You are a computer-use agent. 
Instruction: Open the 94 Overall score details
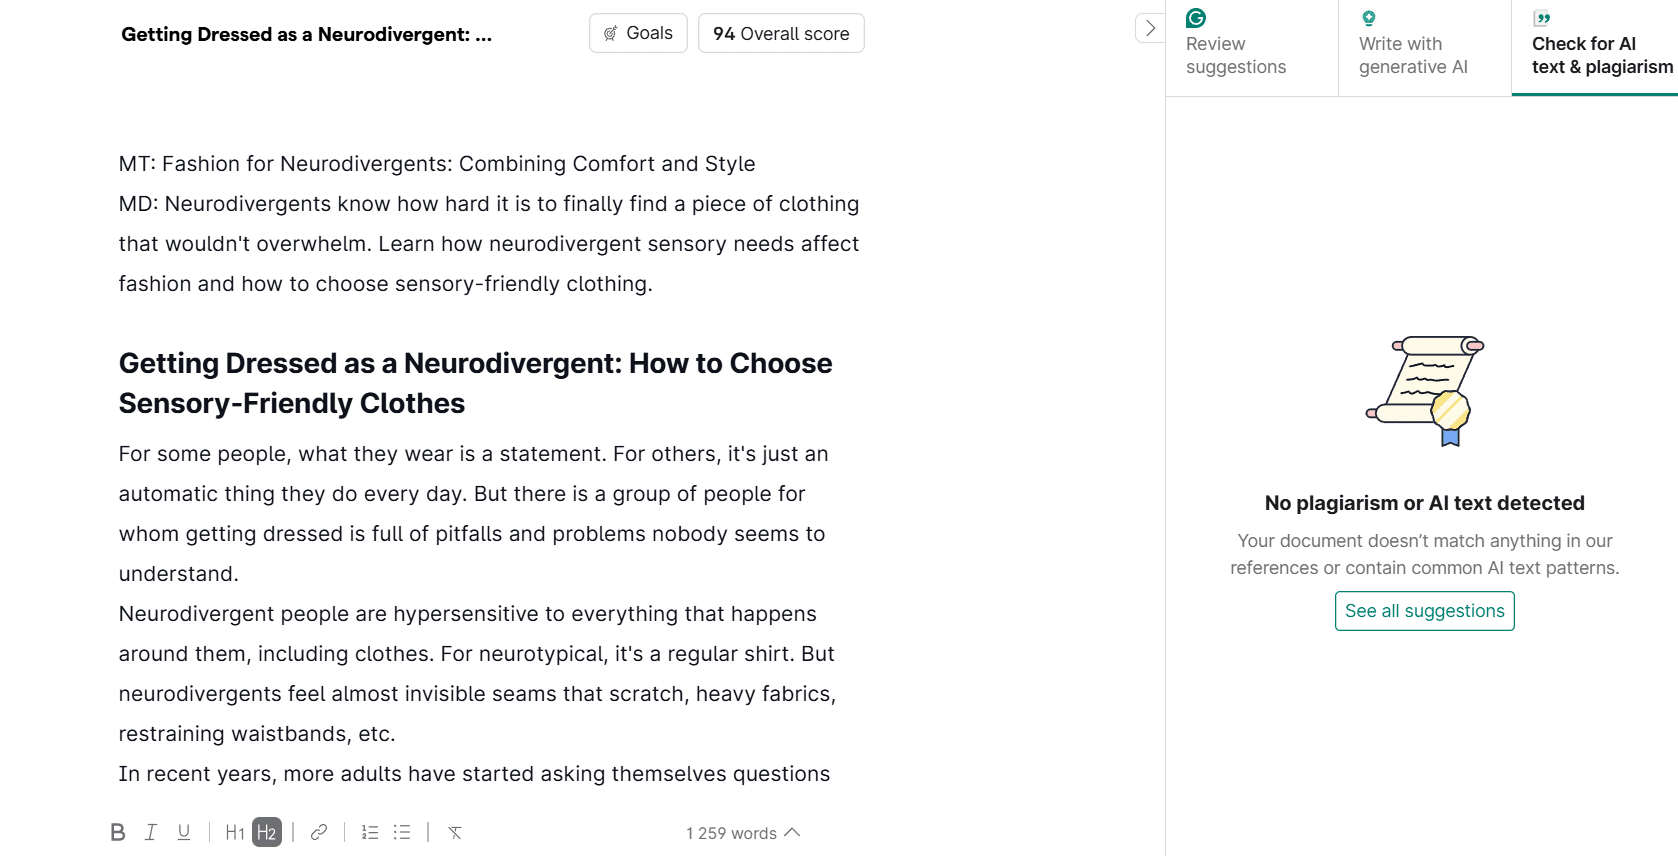(x=781, y=33)
